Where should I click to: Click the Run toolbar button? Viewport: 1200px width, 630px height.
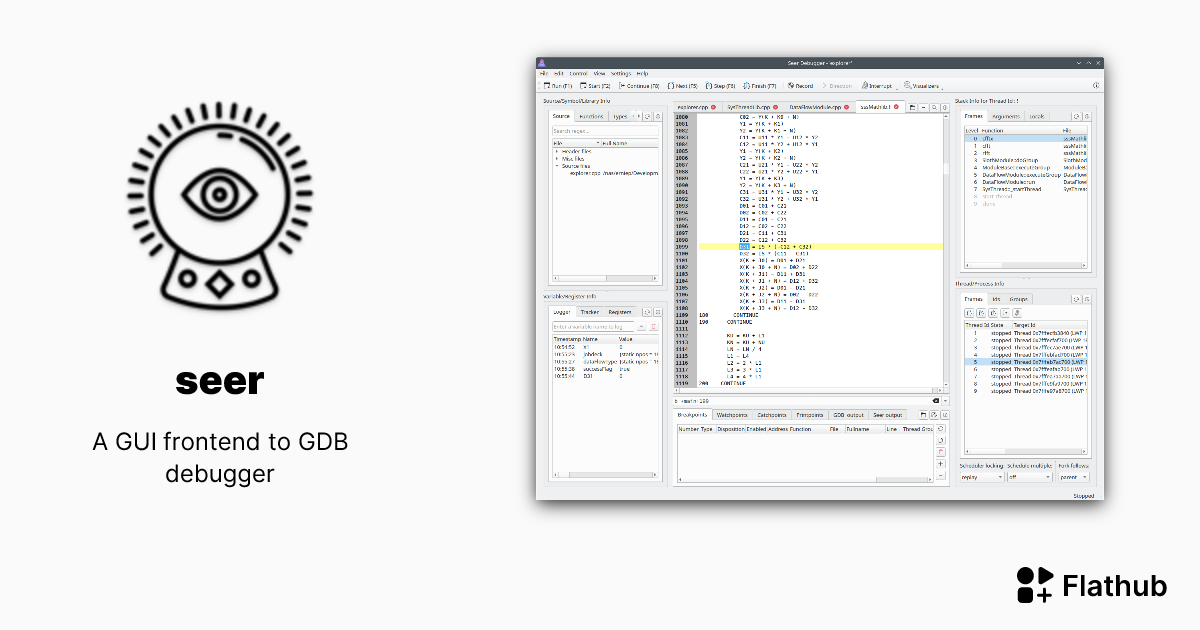556,86
